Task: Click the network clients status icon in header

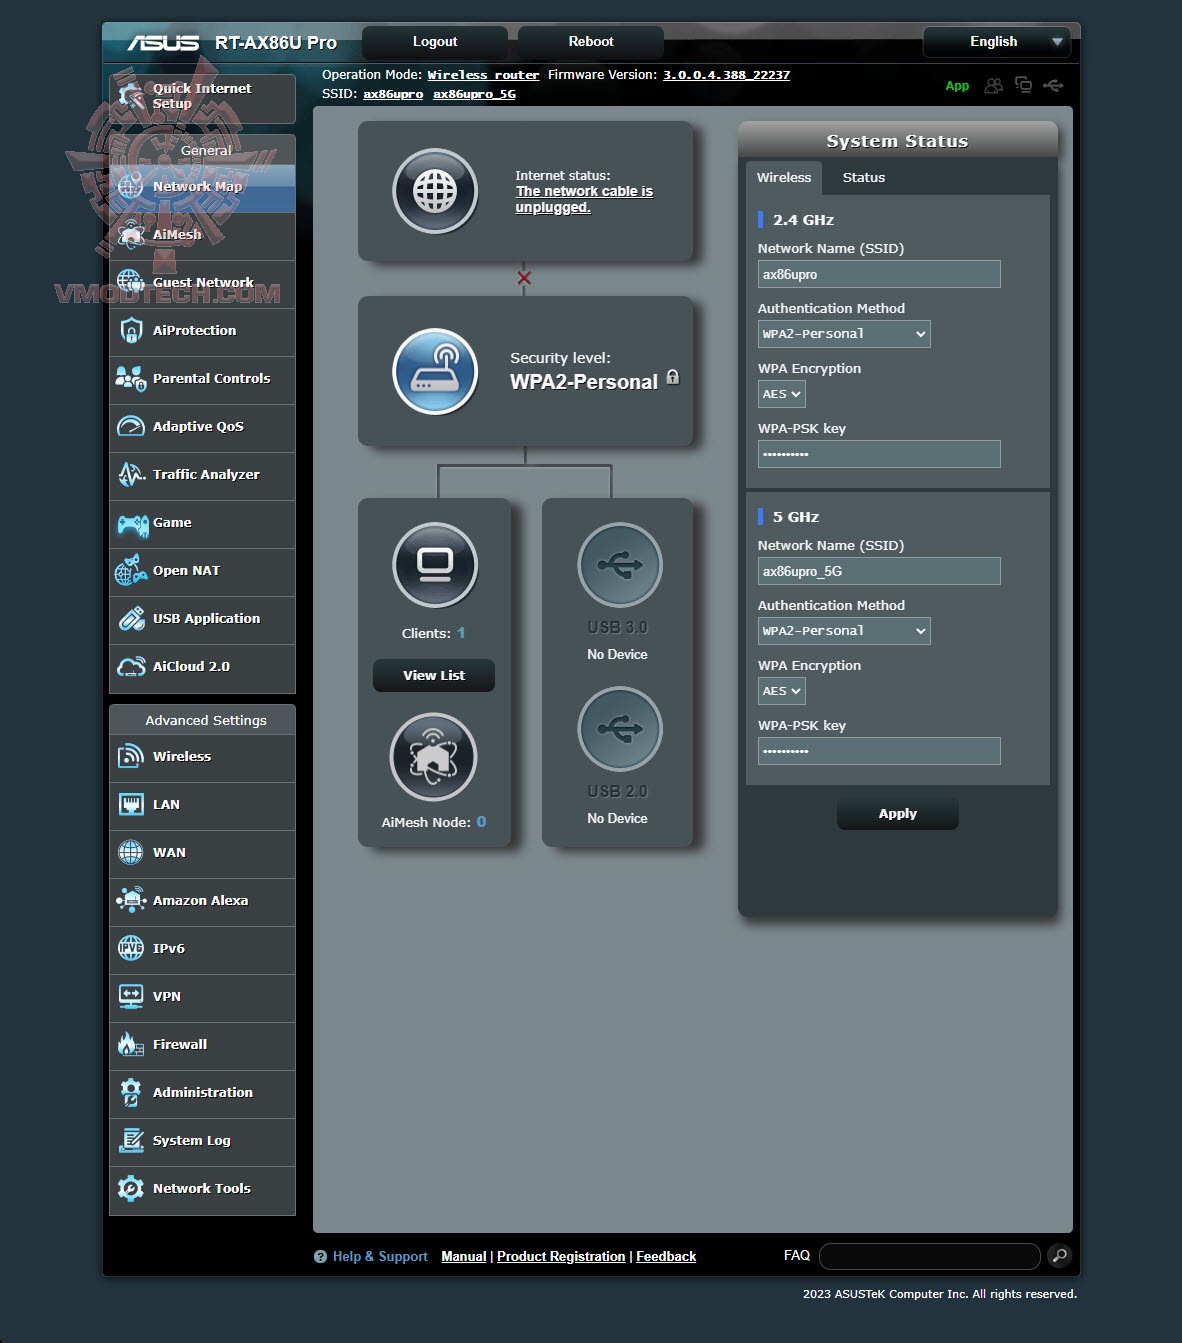Action: pyautogui.click(x=1023, y=85)
